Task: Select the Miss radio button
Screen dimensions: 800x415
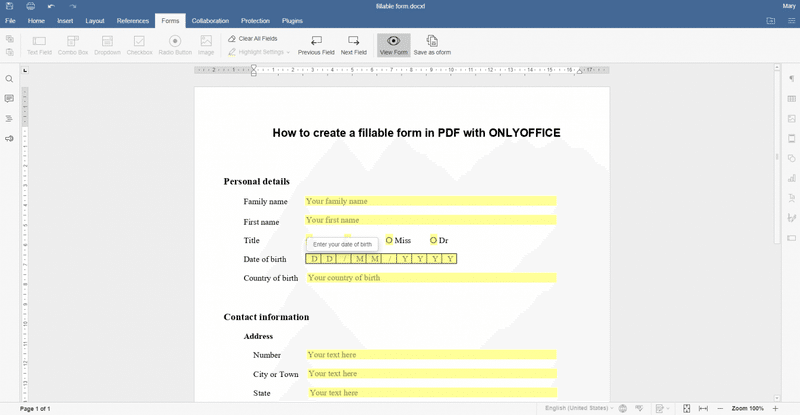Action: click(x=389, y=240)
